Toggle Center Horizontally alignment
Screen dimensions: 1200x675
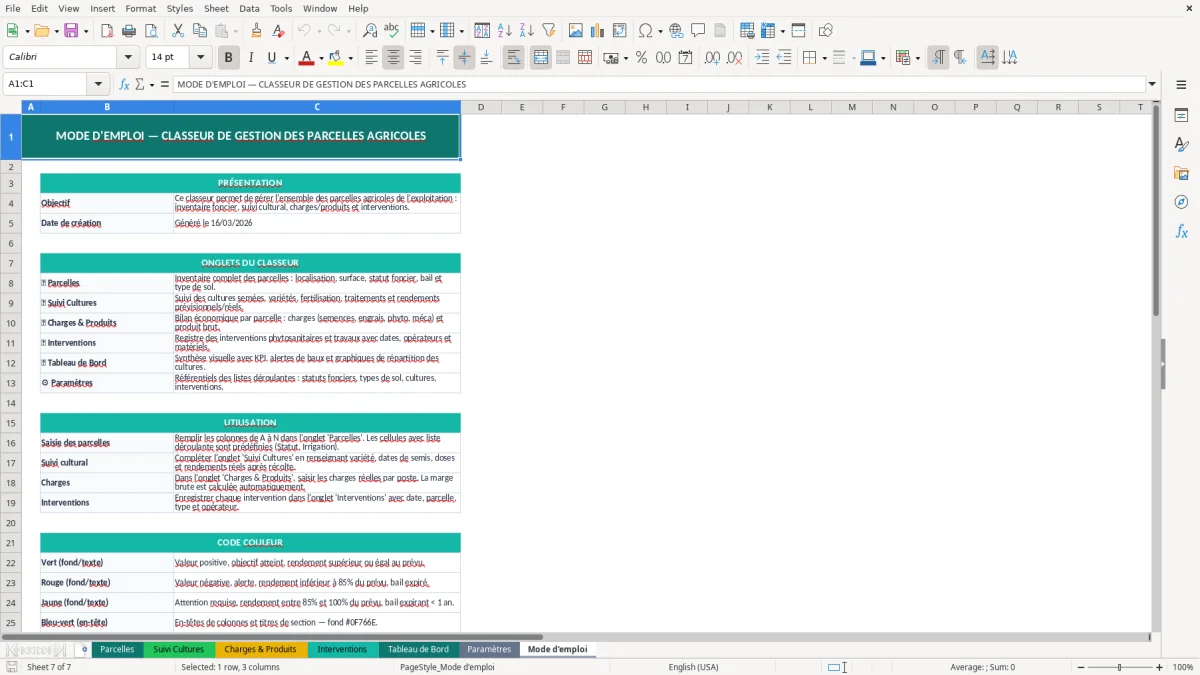tap(393, 58)
